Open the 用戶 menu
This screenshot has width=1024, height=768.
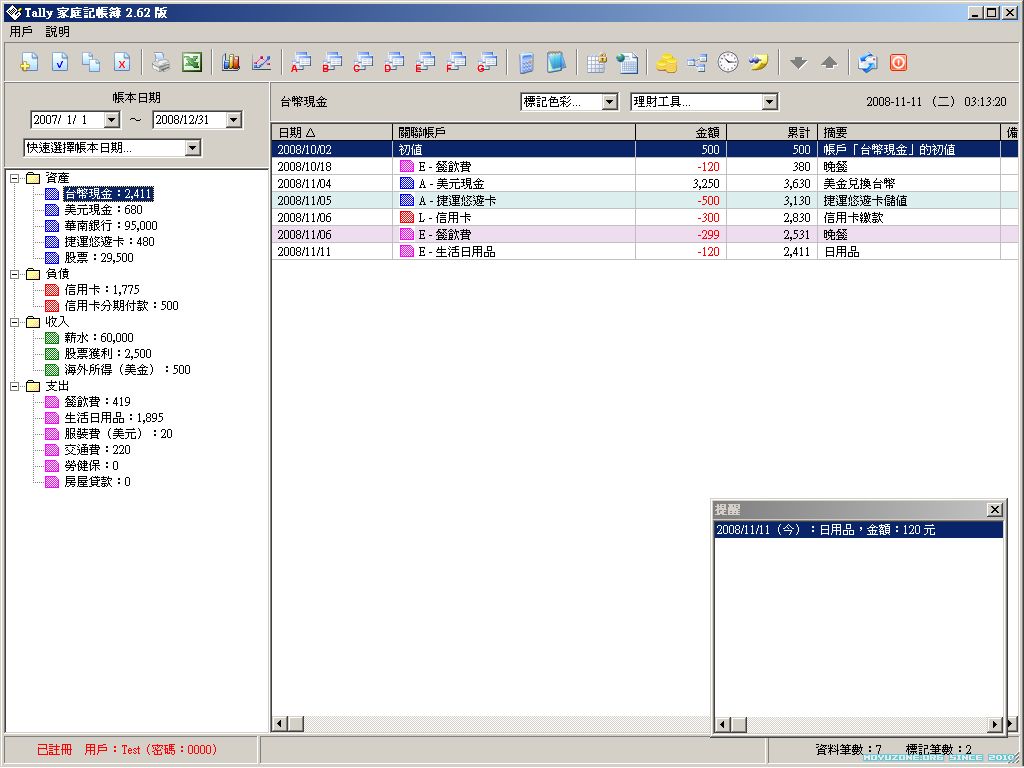21,31
